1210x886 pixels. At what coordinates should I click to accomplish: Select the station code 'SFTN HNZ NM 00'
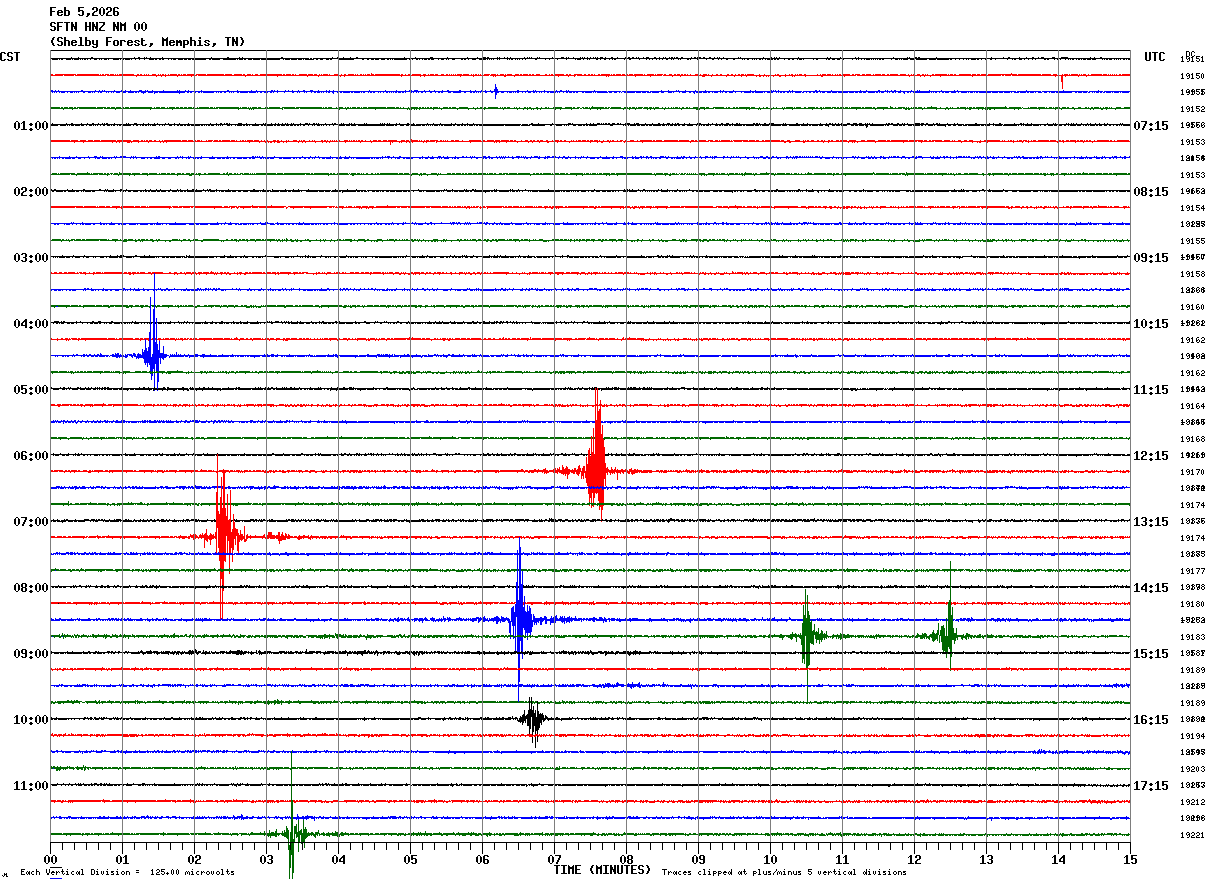coord(98,27)
